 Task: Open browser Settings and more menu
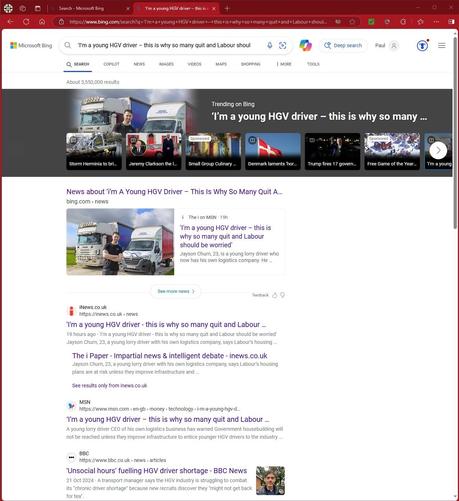[x=436, y=22]
